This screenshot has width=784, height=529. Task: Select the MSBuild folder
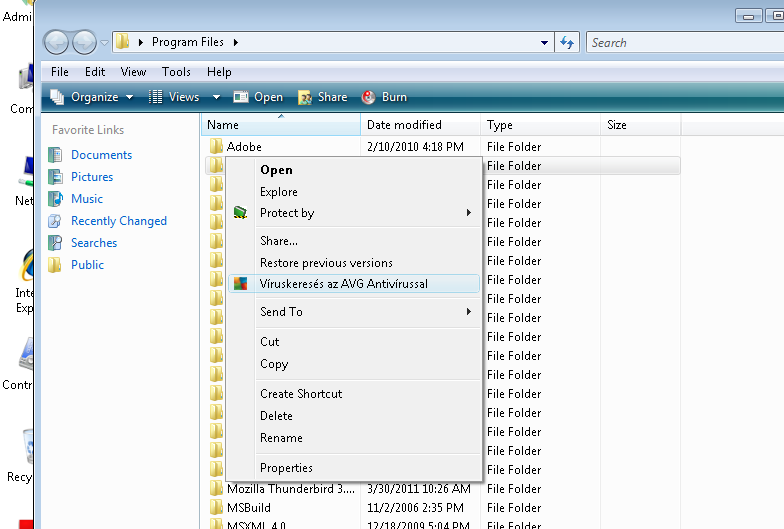tap(248, 508)
